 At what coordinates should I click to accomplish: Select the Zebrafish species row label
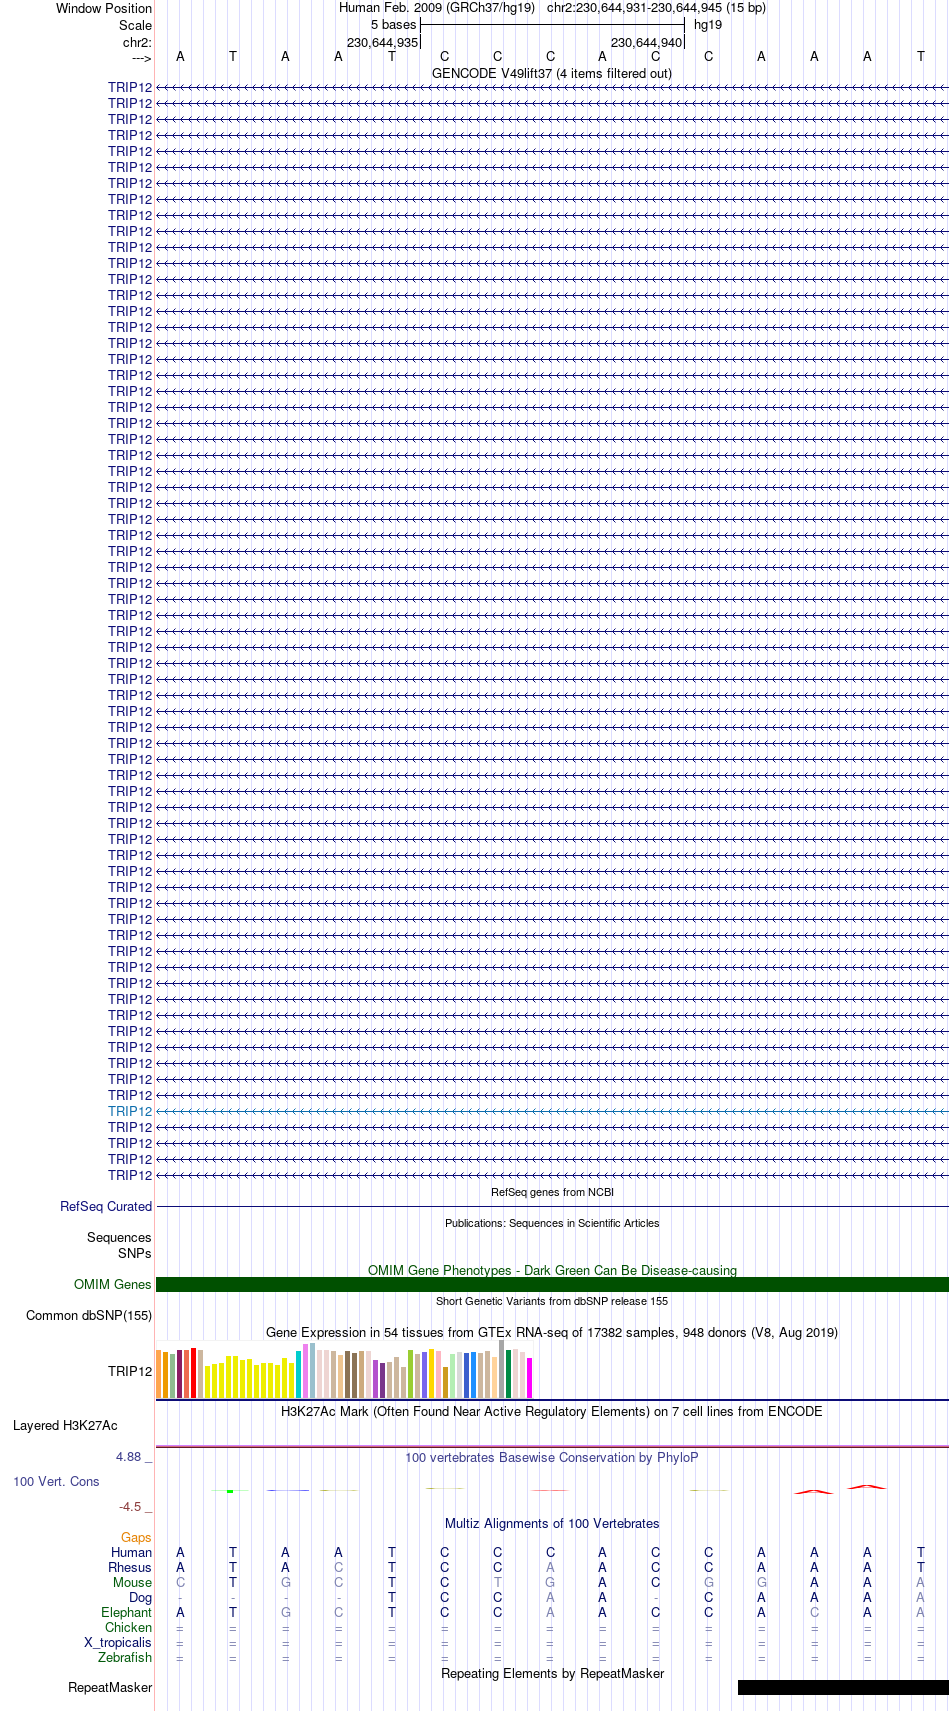point(125,1657)
